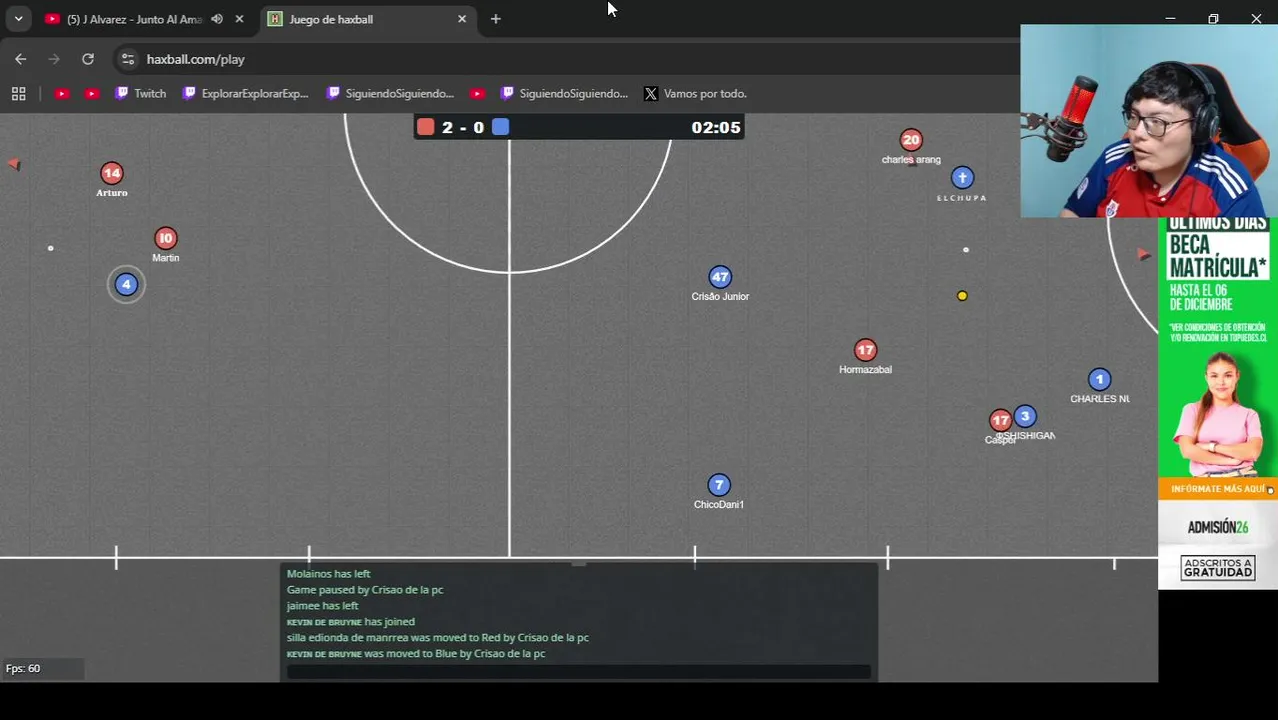The width and height of the screenshot is (1278, 720).
Task: Click the red arrow at left goal
Action: tap(14, 164)
